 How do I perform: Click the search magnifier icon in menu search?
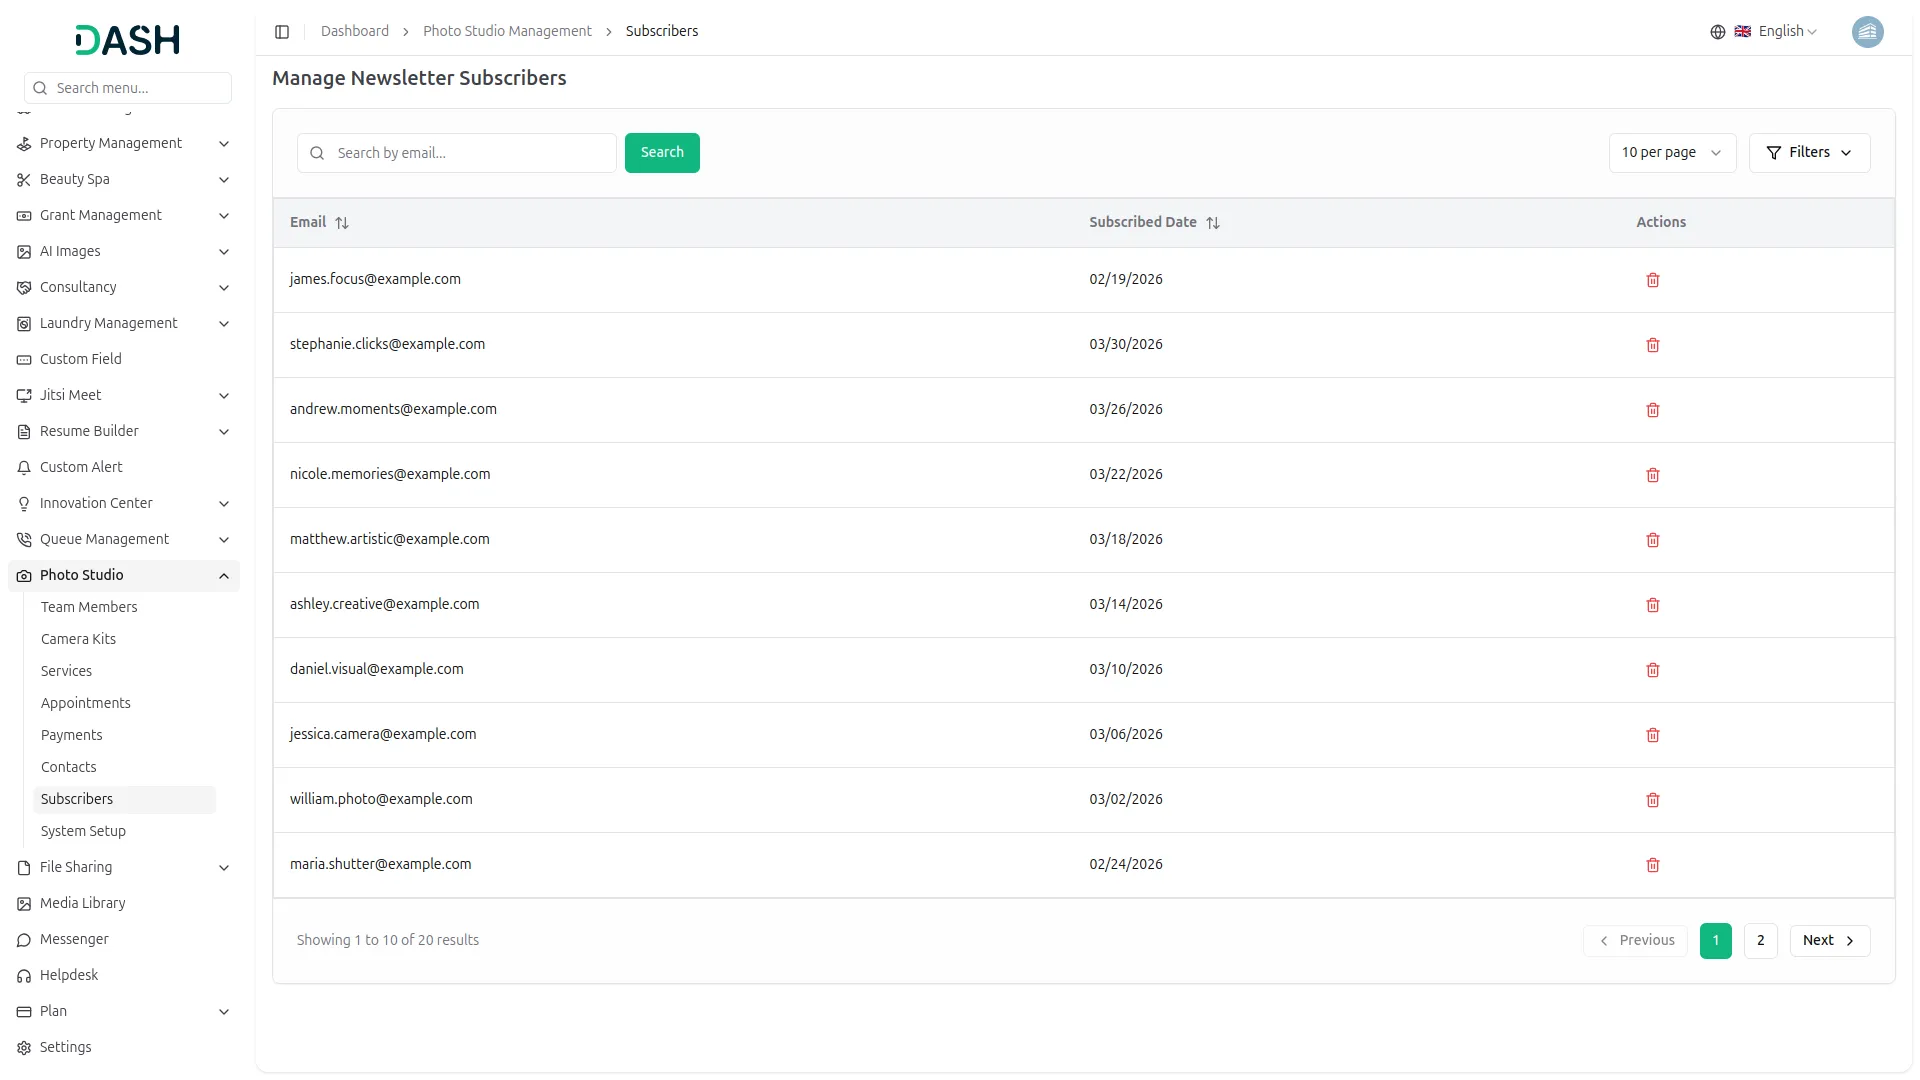coord(40,87)
